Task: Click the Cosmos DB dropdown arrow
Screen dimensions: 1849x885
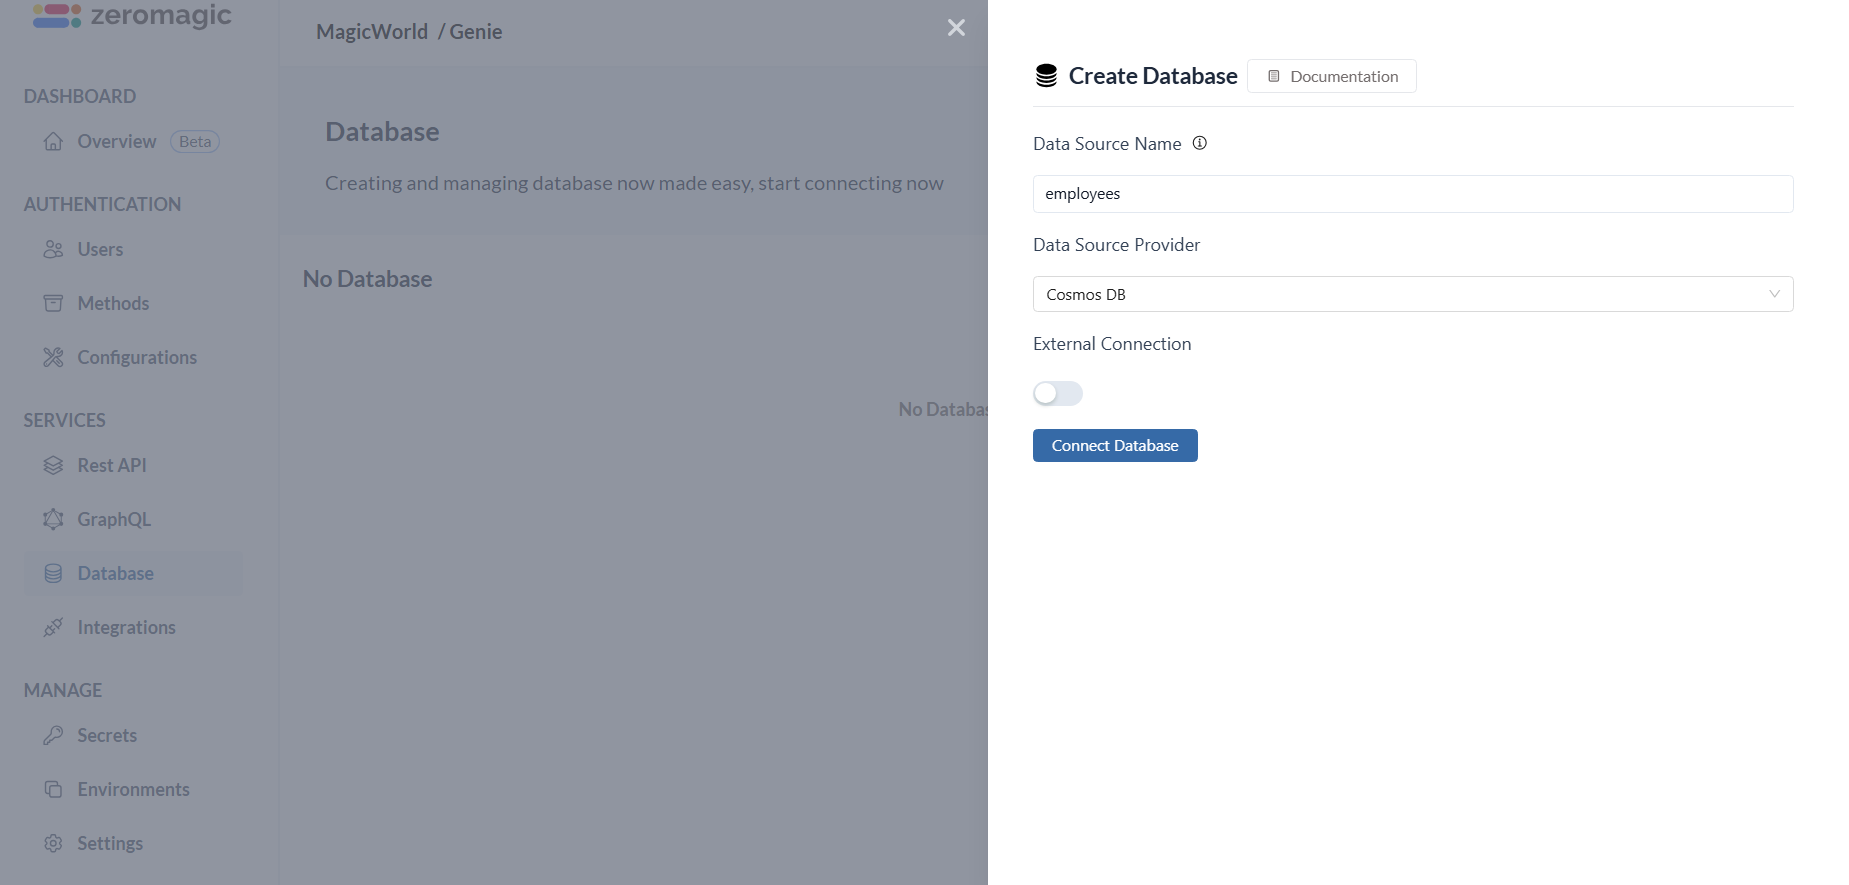Action: pyautogui.click(x=1774, y=294)
